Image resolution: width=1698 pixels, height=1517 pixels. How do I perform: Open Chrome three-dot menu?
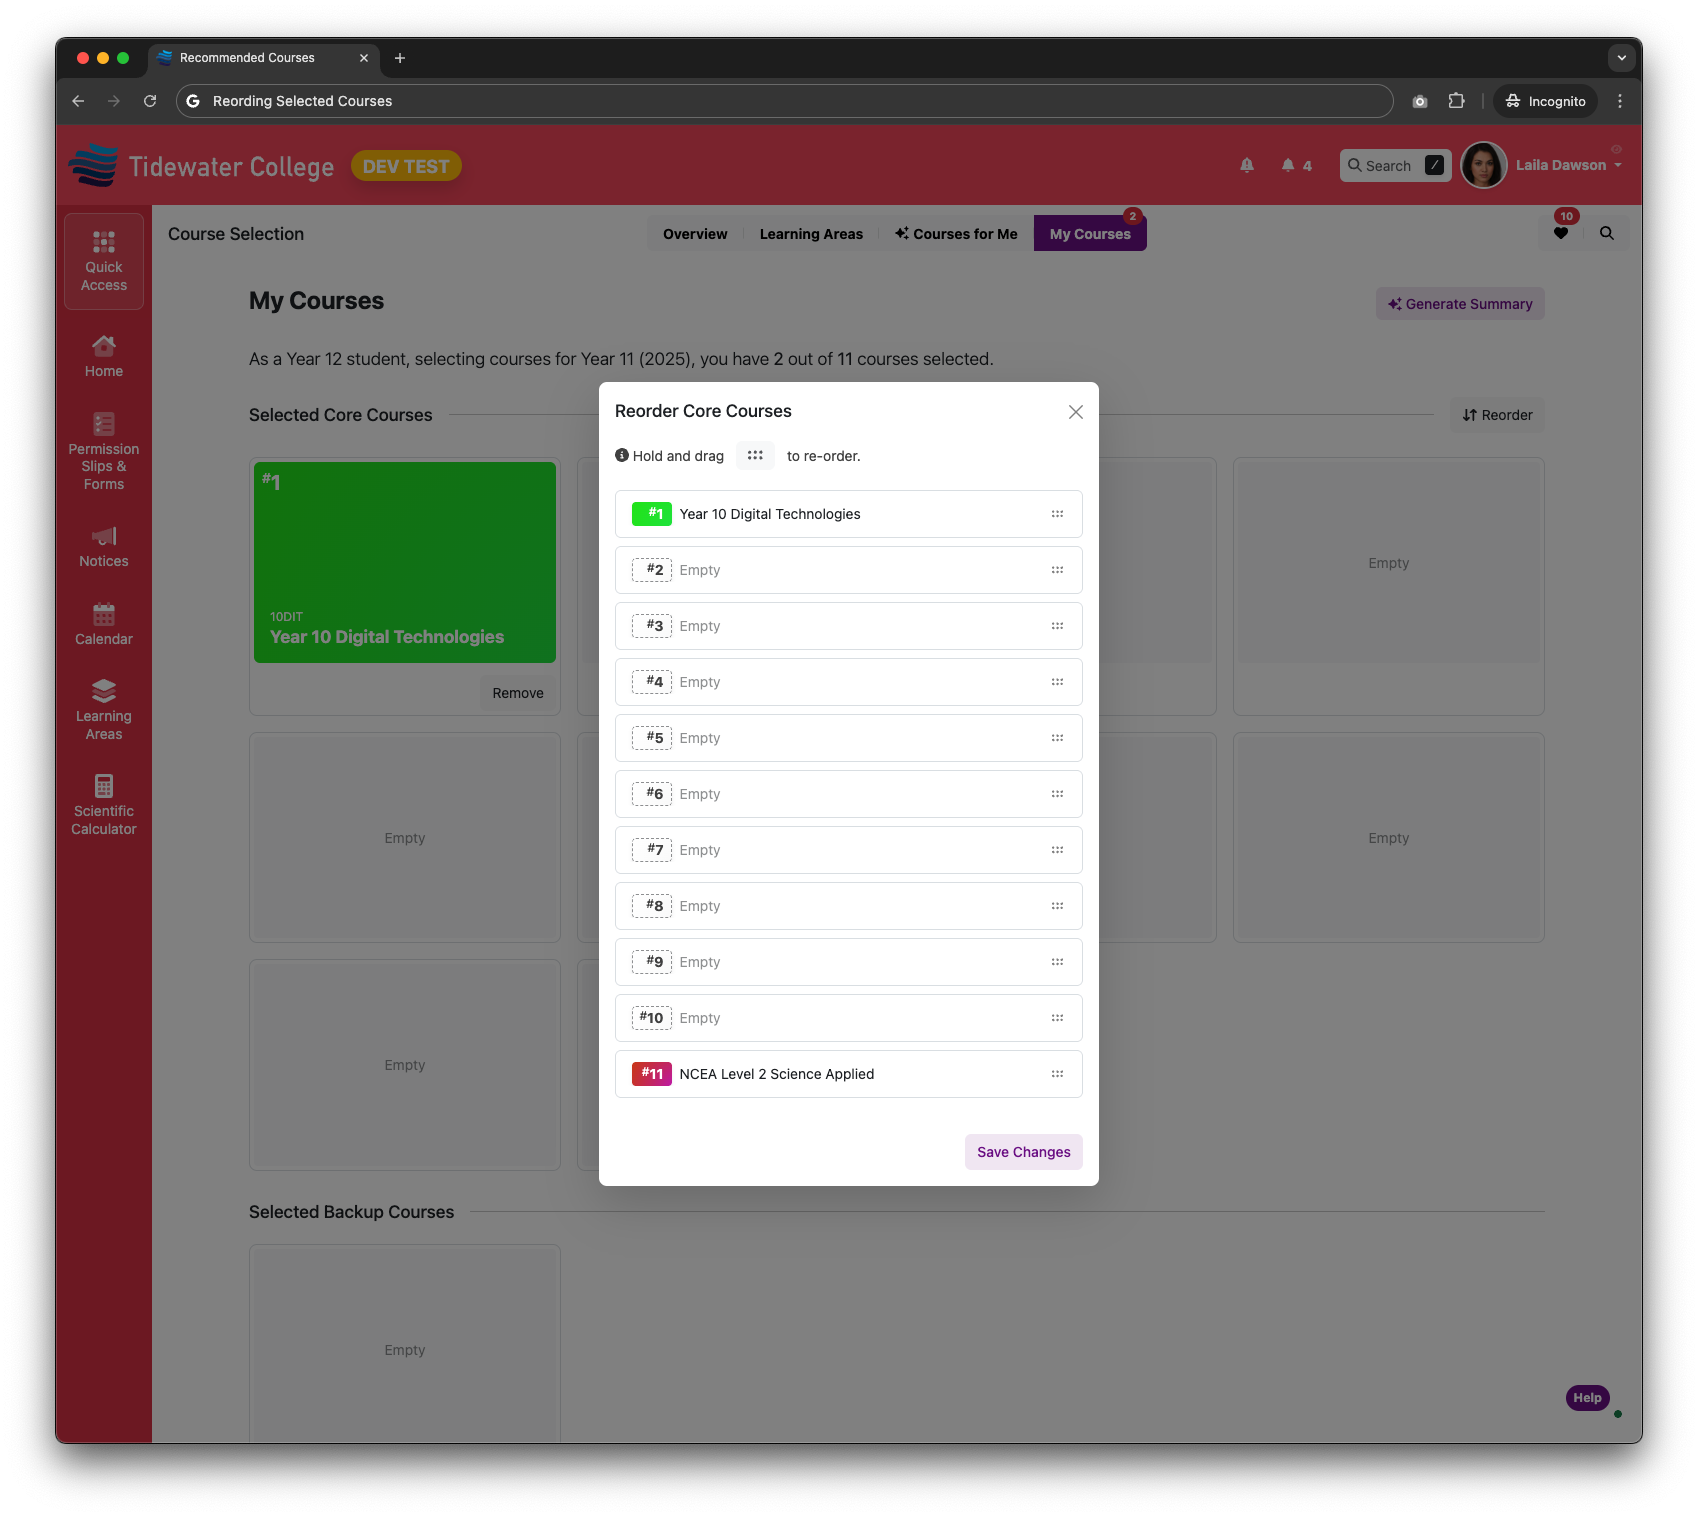[x=1620, y=101]
